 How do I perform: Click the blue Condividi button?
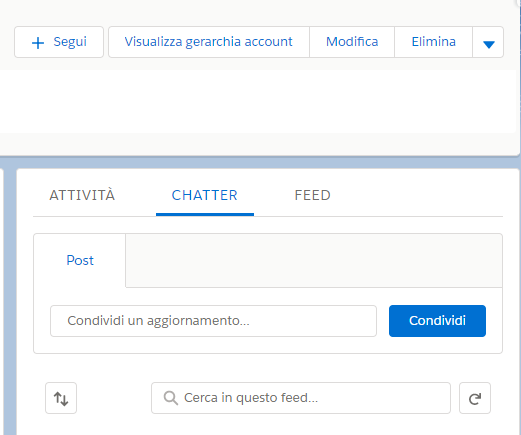click(x=437, y=321)
